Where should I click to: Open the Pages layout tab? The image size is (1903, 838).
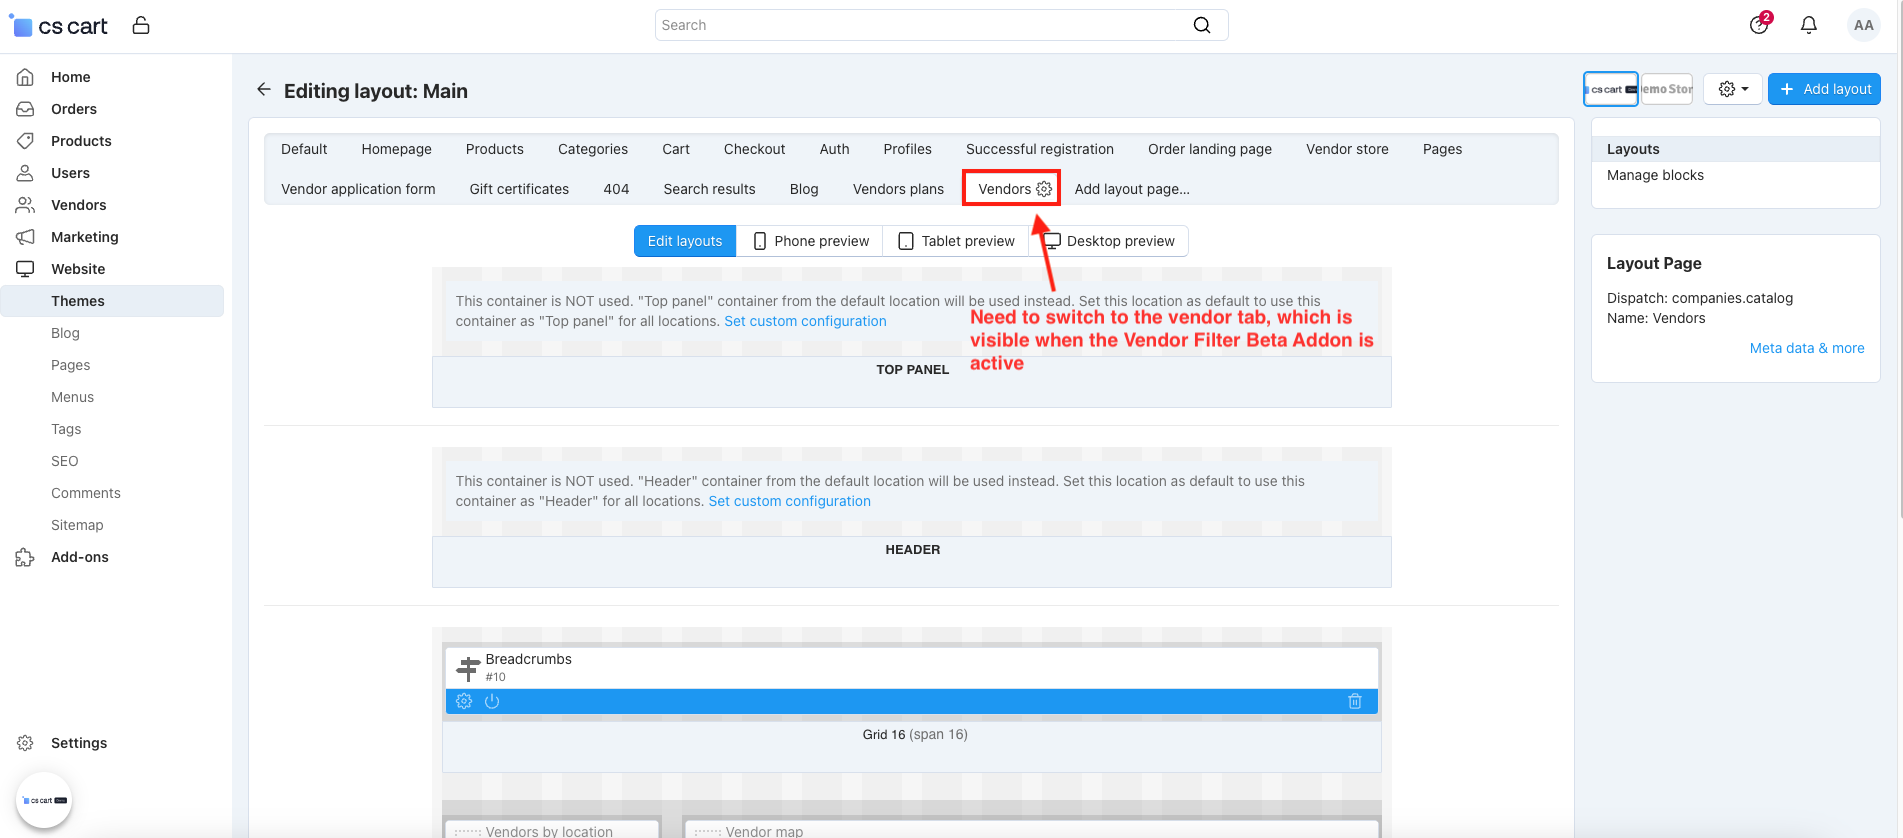(1443, 149)
